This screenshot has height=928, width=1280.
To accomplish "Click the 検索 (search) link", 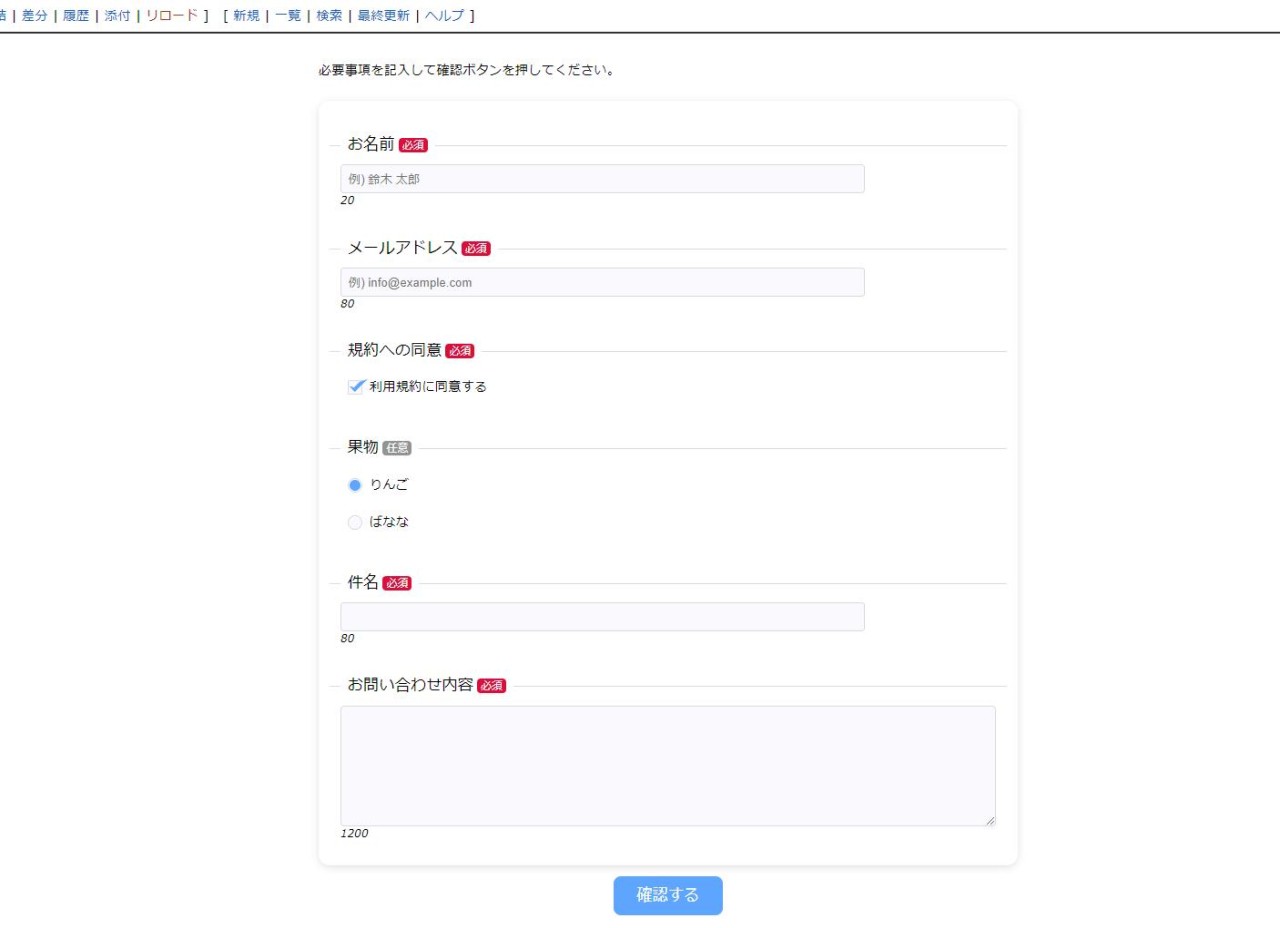I will click(329, 16).
